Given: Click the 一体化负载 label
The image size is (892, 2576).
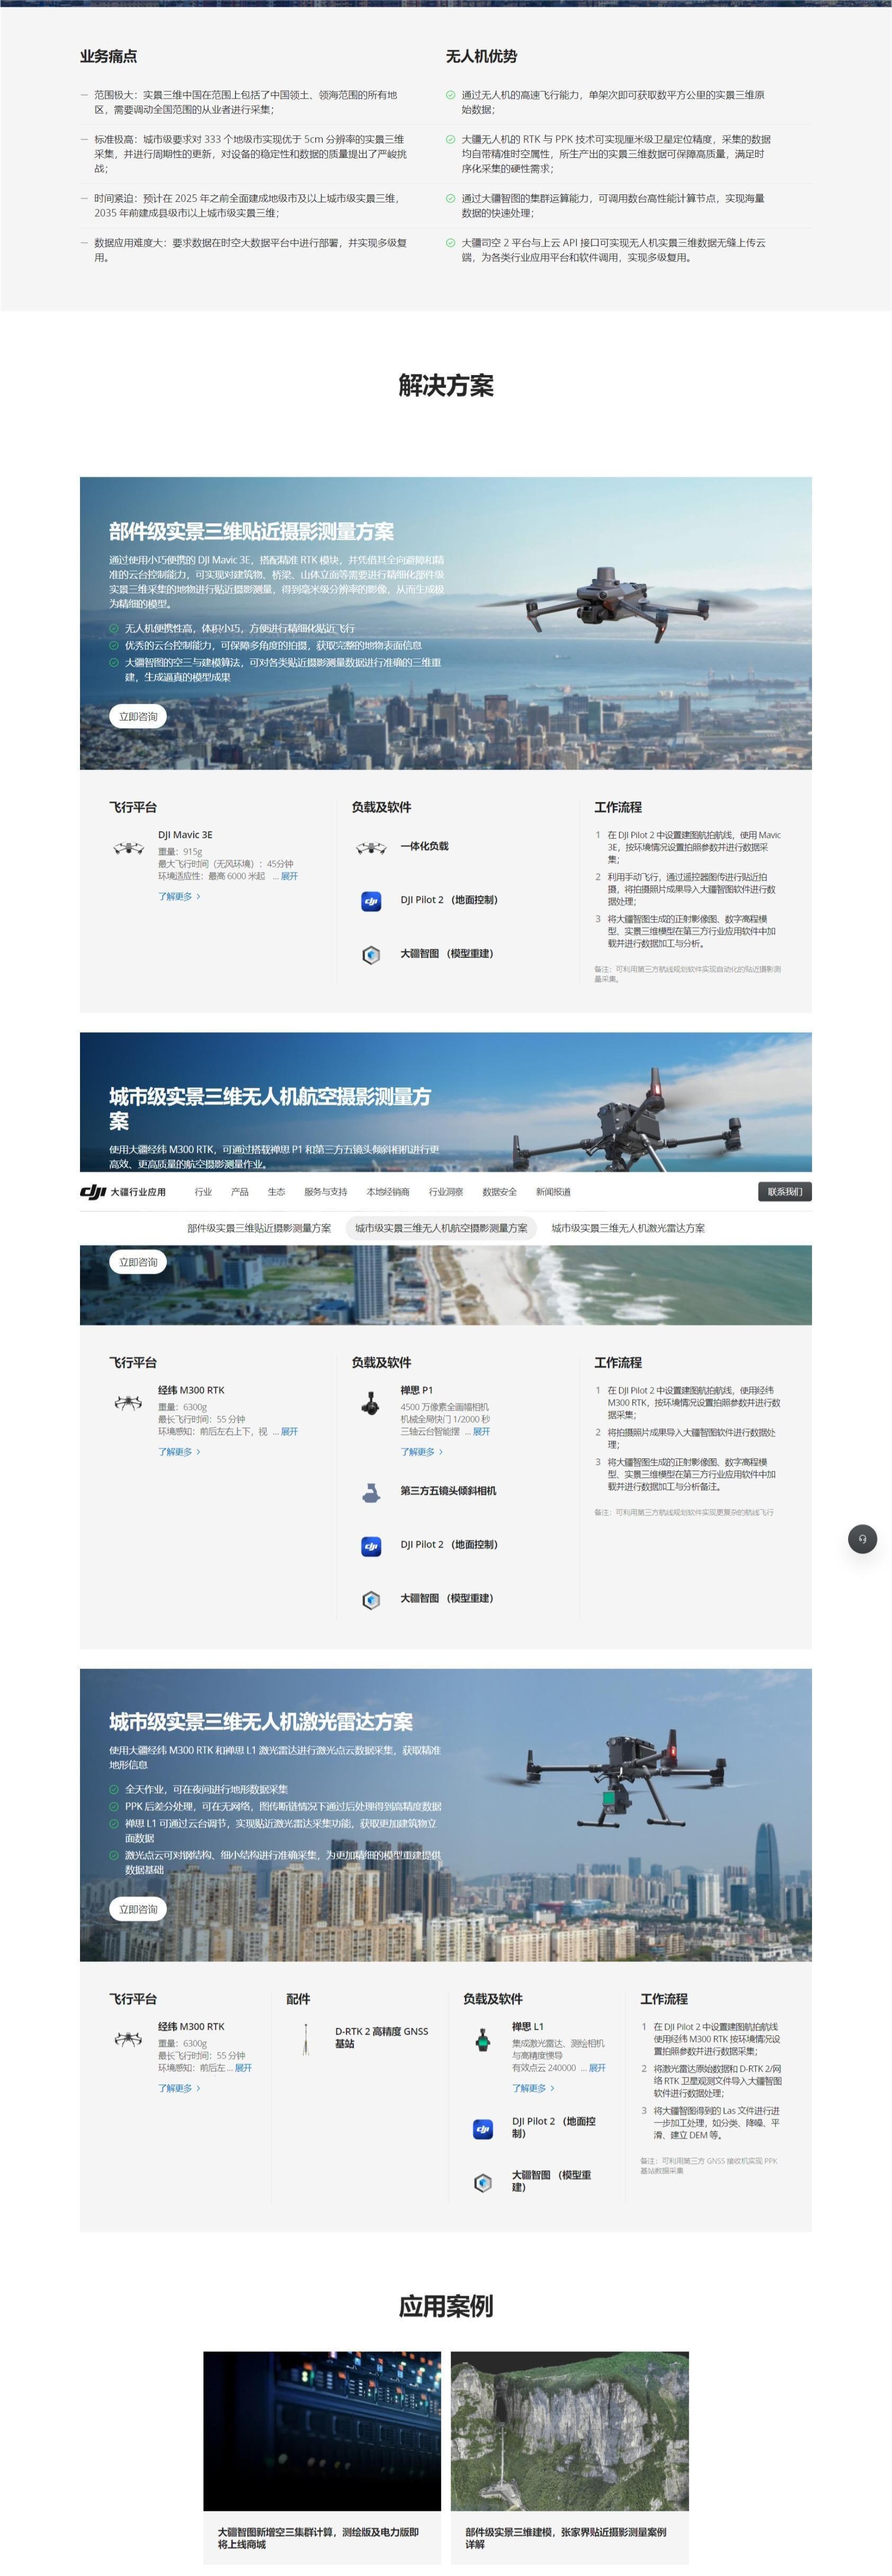Looking at the screenshot, I should point(424,846).
